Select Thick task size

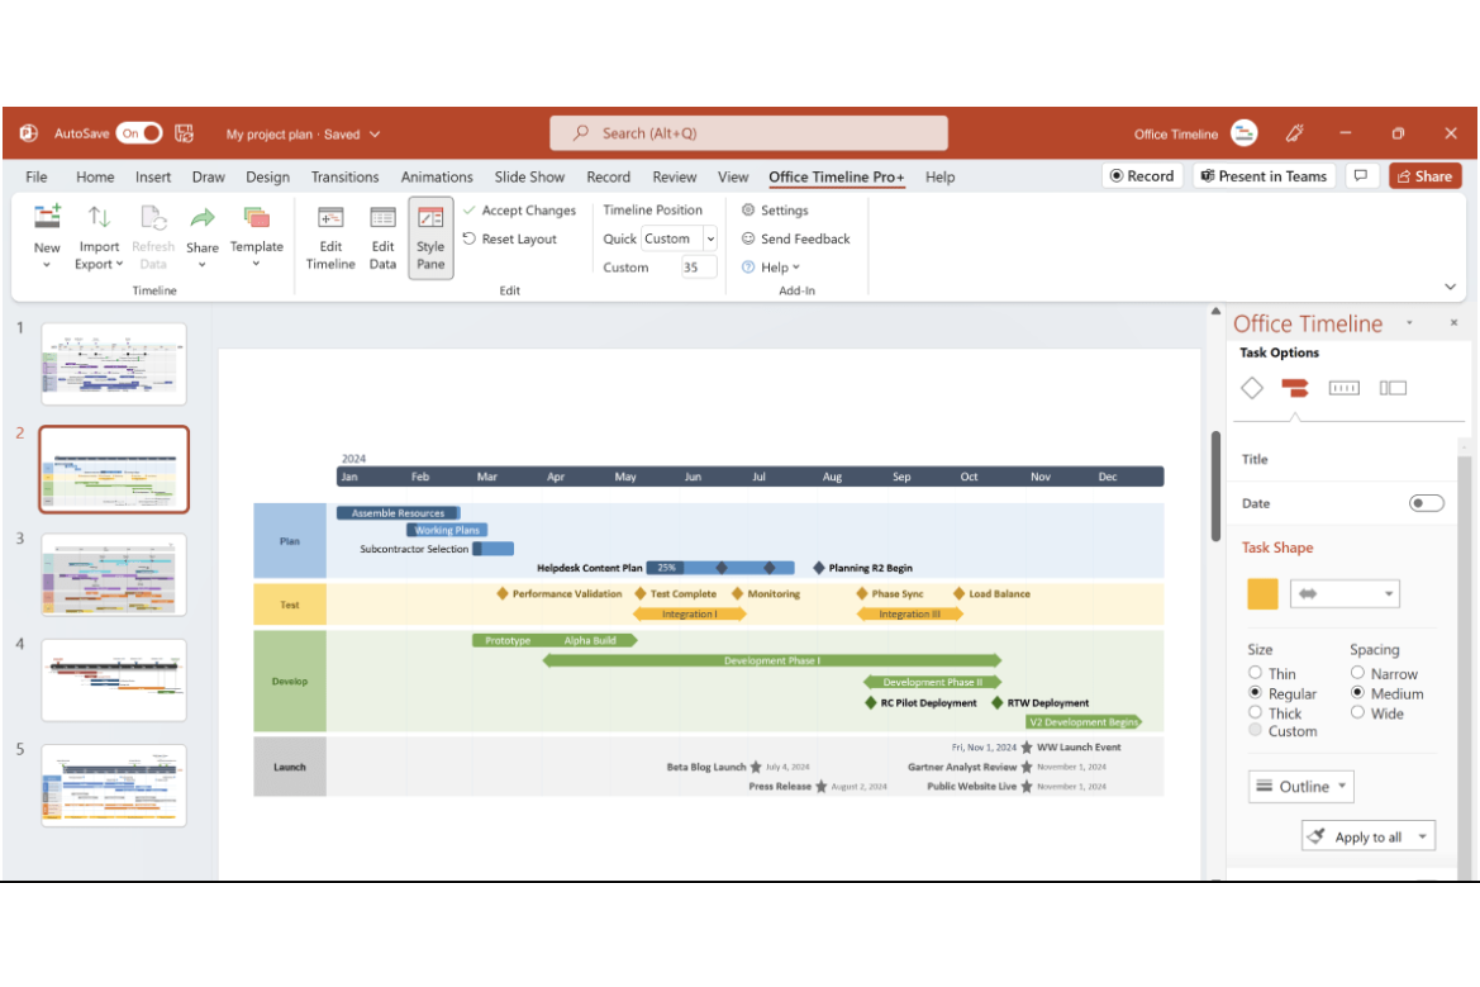(x=1255, y=712)
